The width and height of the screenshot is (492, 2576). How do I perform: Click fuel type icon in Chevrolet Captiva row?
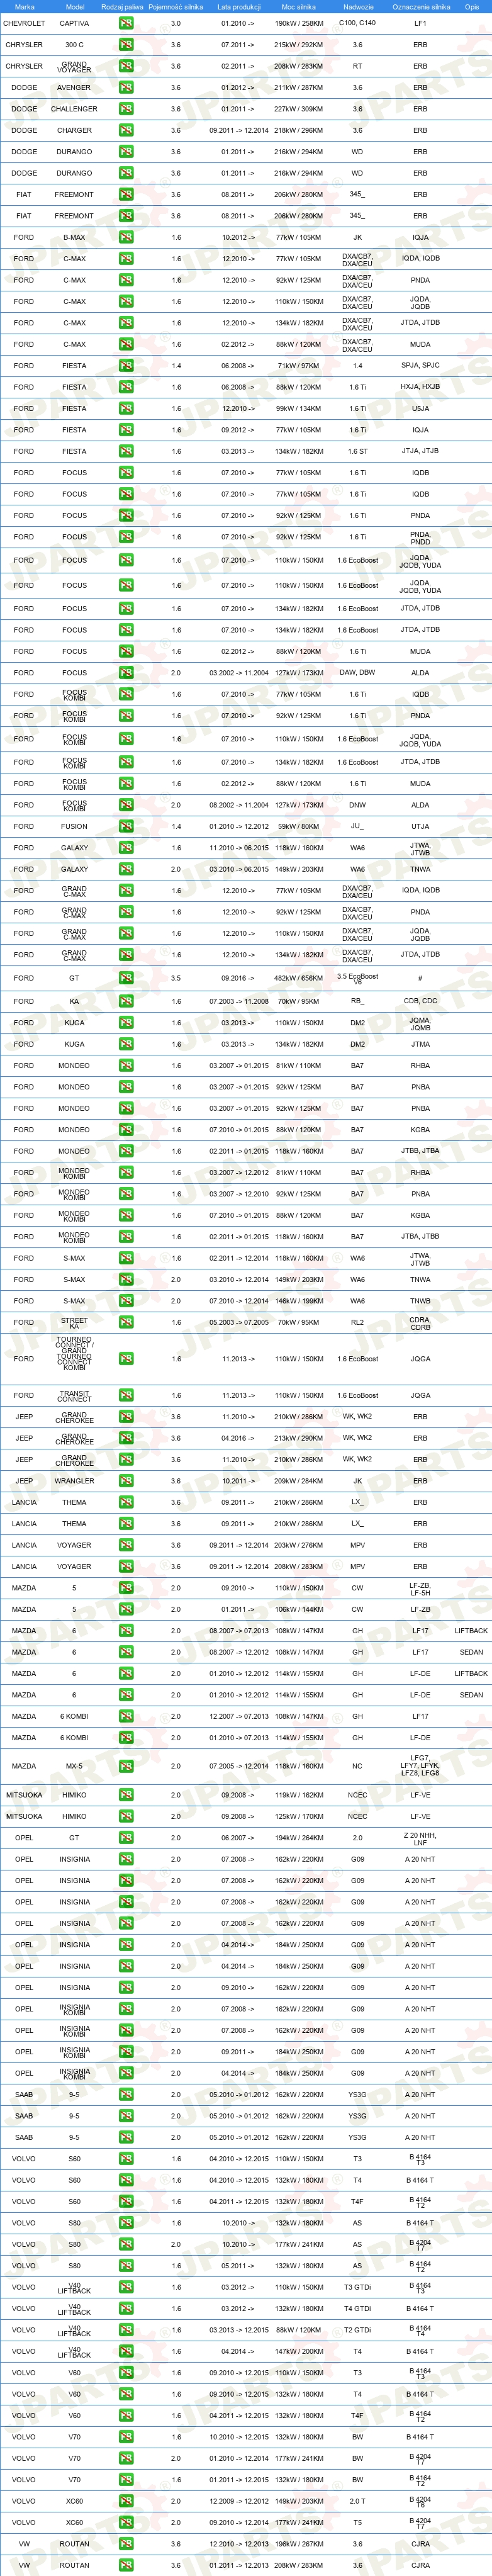pos(126,23)
